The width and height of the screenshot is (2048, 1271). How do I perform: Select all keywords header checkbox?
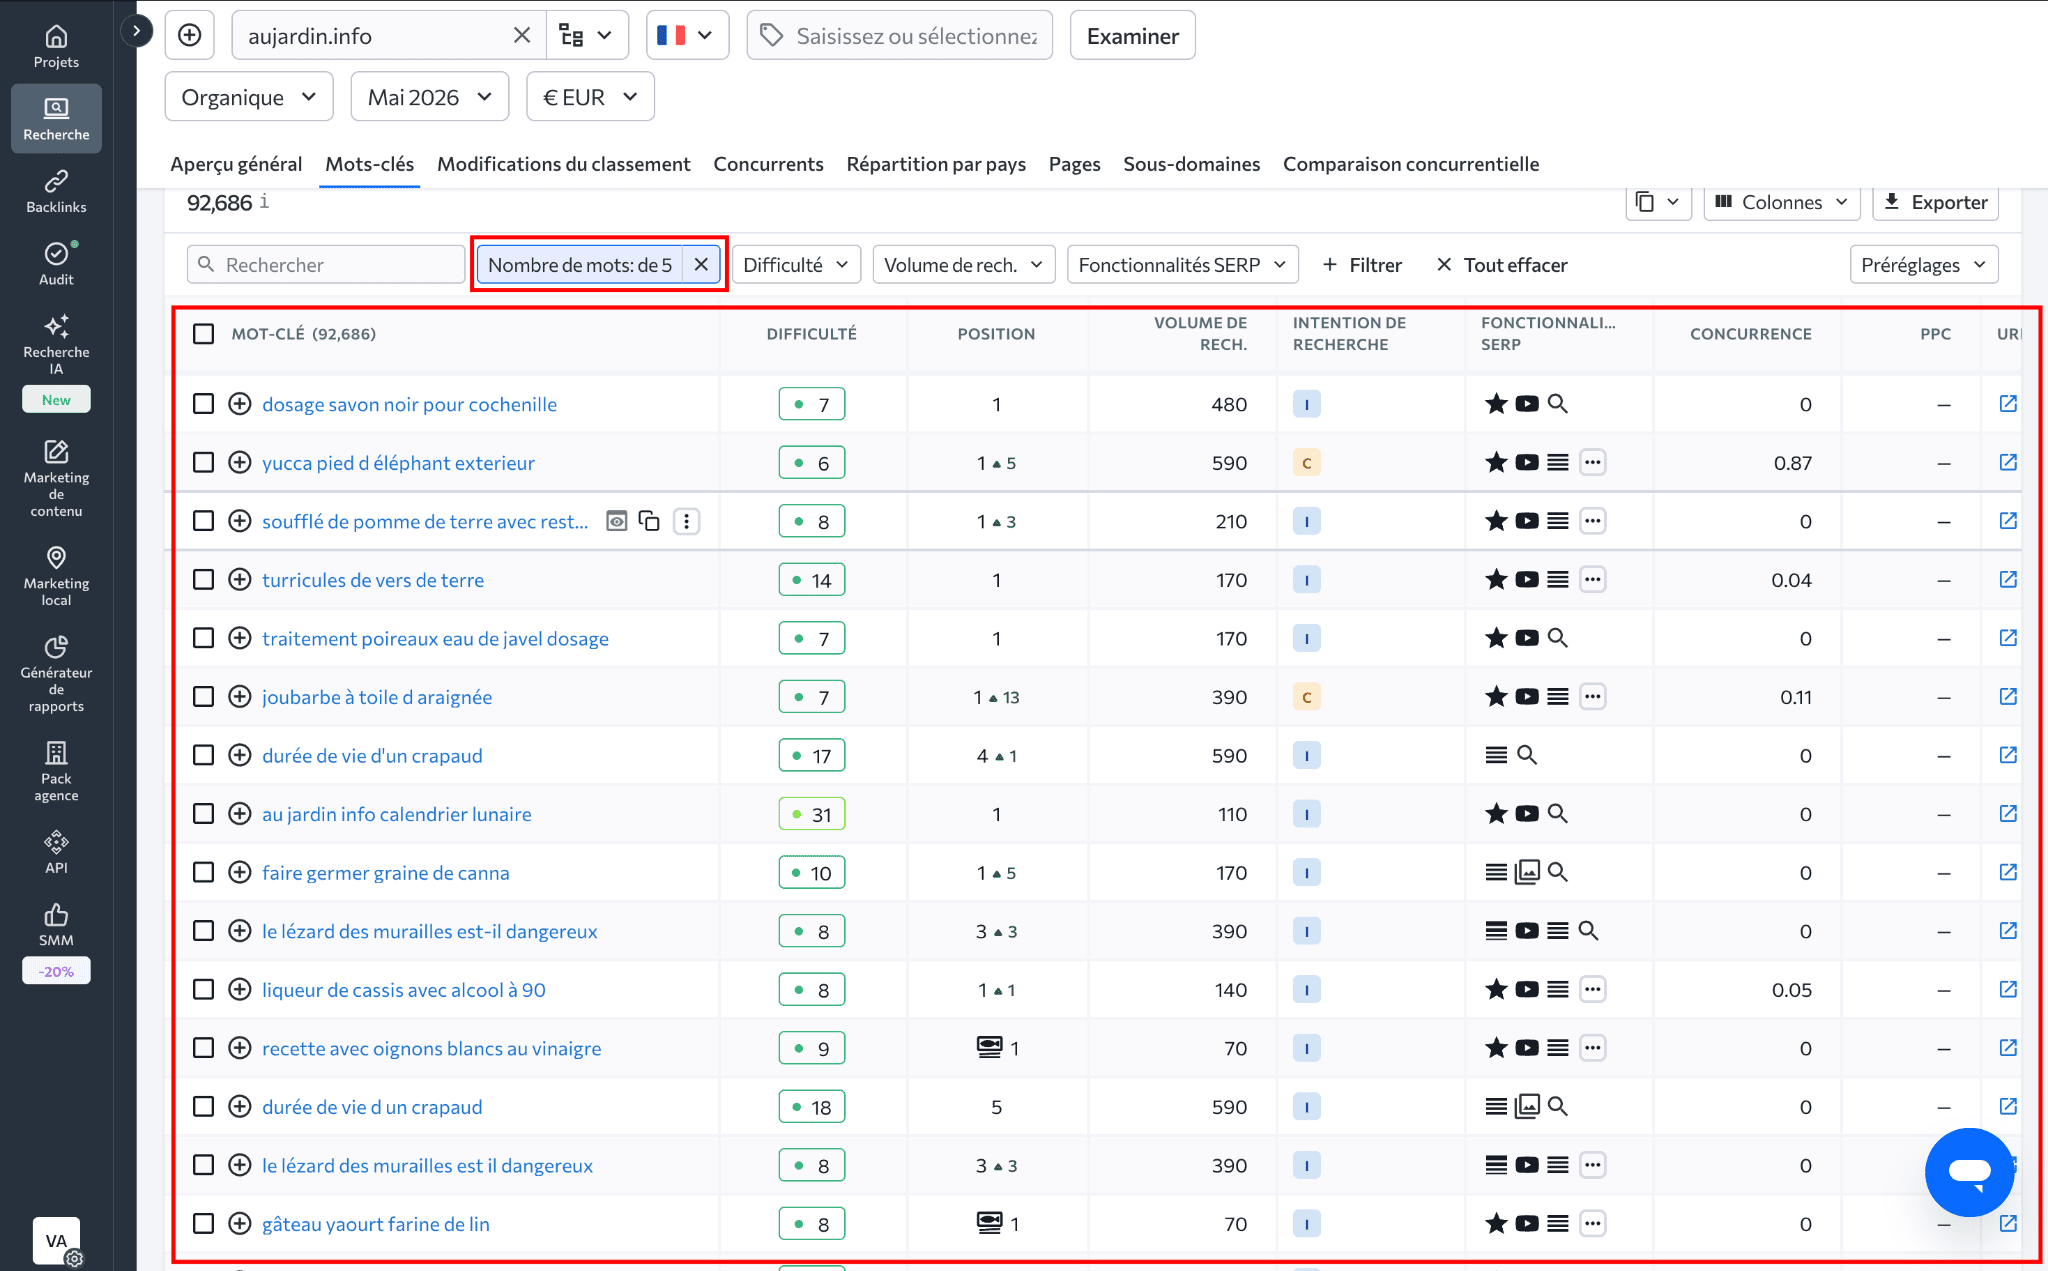coord(203,333)
